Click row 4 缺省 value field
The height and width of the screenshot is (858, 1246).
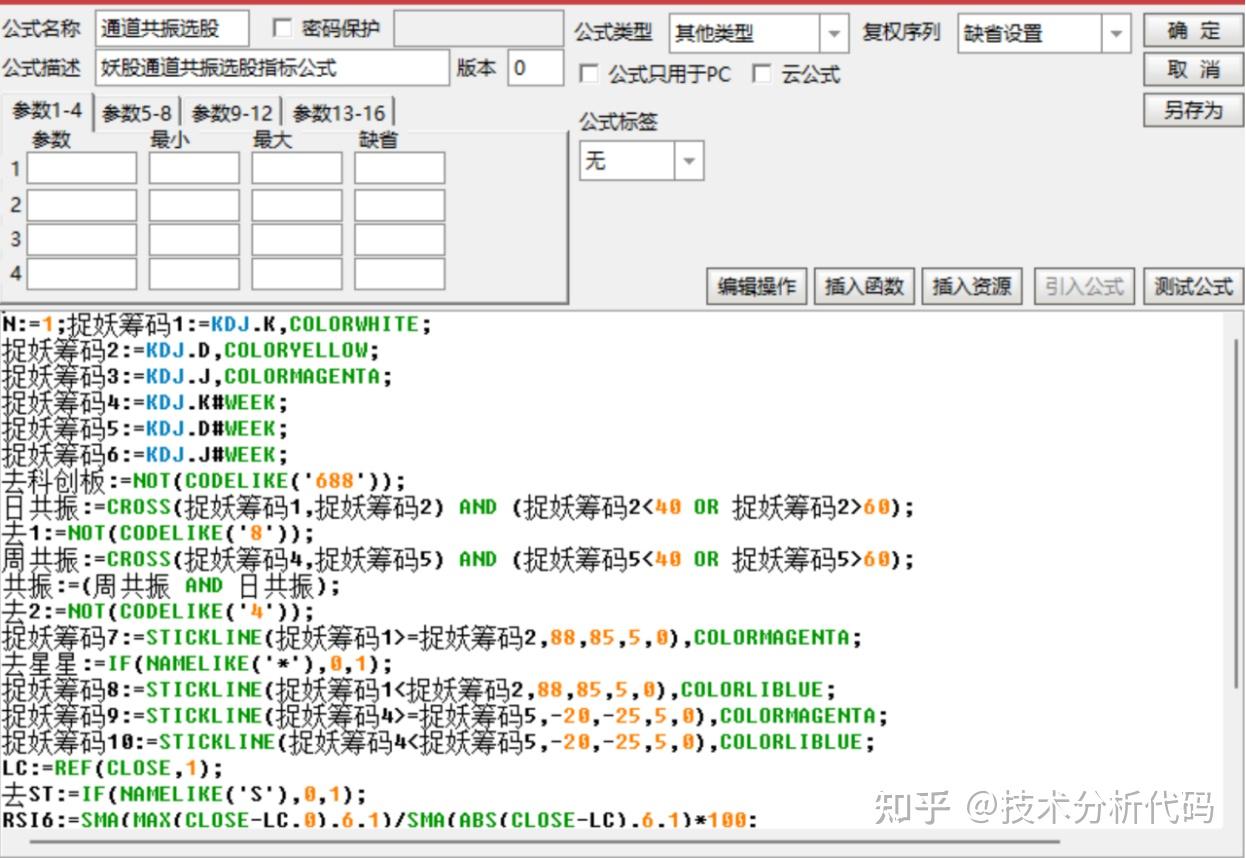pyautogui.click(x=399, y=274)
